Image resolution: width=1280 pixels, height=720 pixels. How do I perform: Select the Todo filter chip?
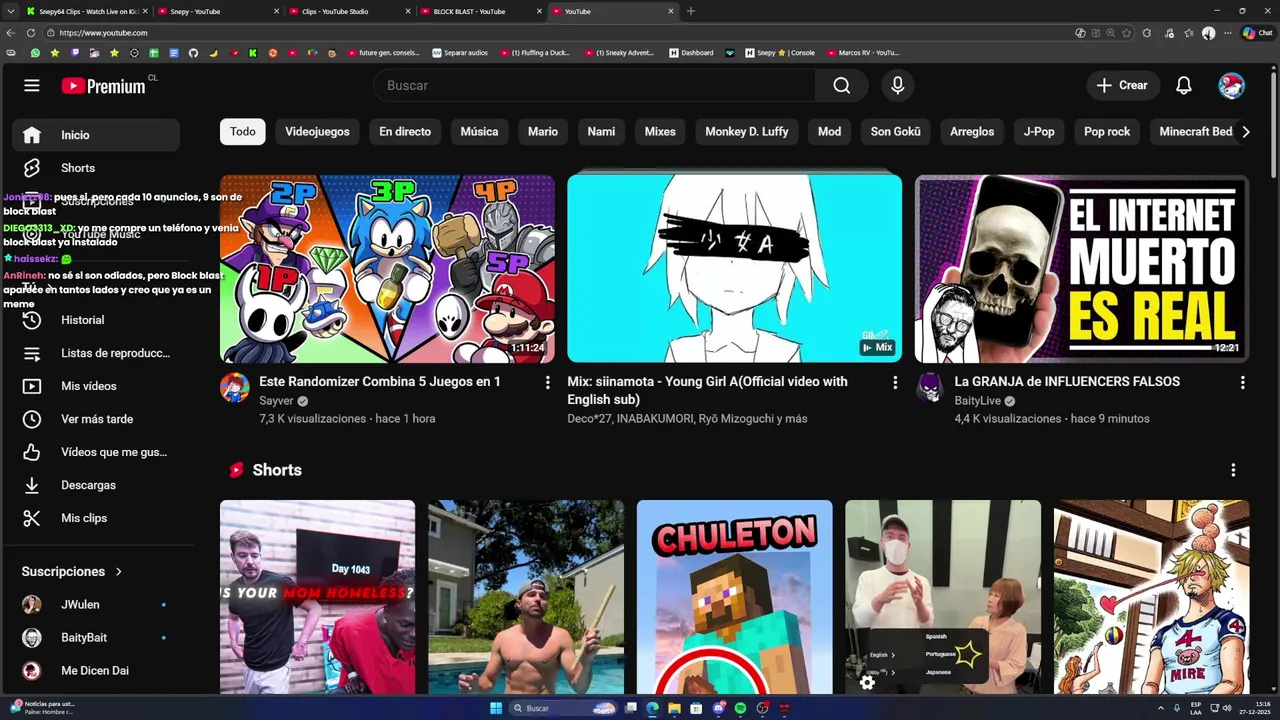(x=243, y=132)
